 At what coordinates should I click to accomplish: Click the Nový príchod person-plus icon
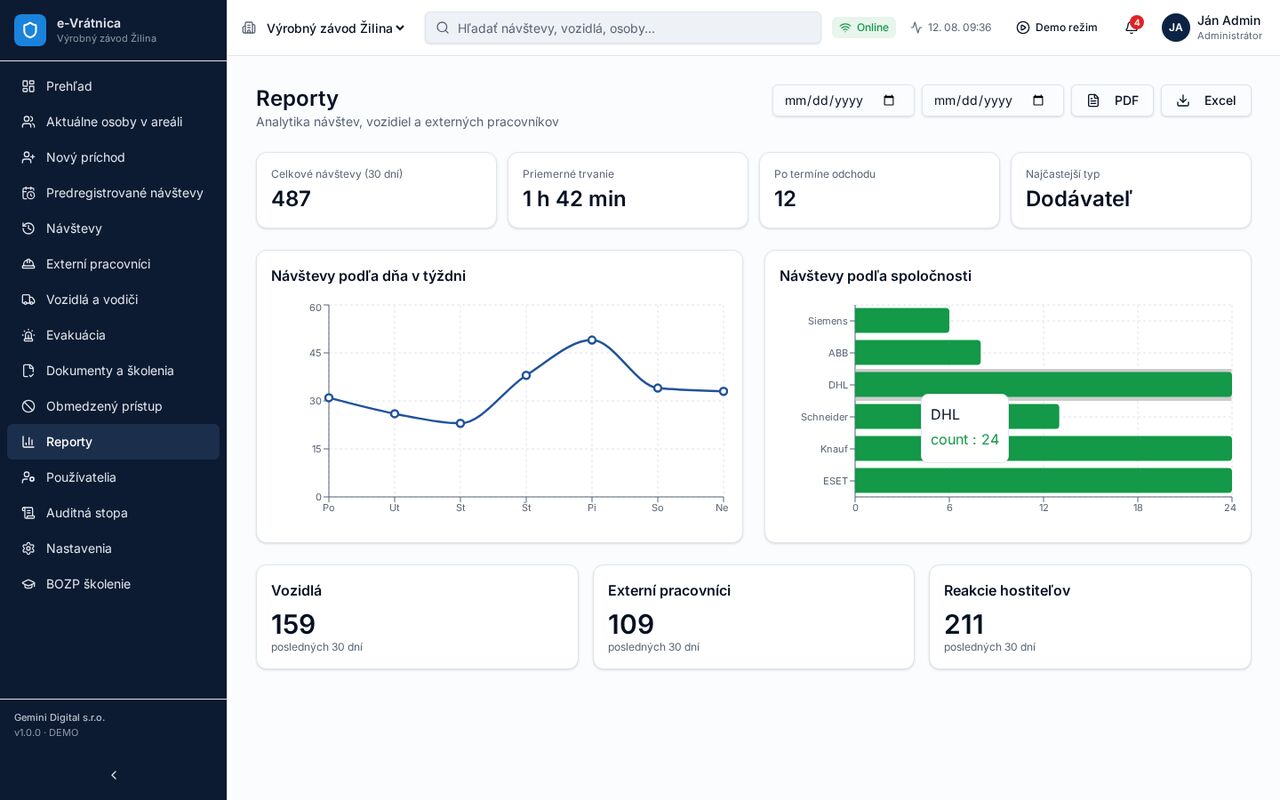click(x=28, y=157)
